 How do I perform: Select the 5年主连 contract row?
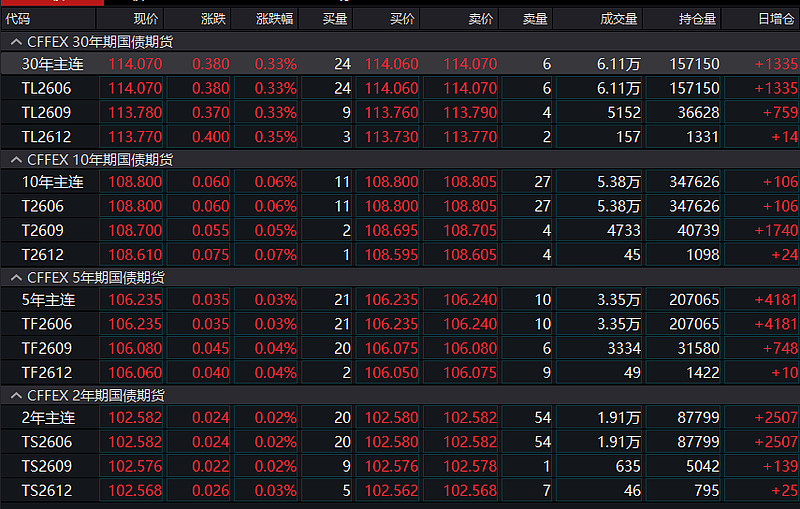[x=400, y=299]
